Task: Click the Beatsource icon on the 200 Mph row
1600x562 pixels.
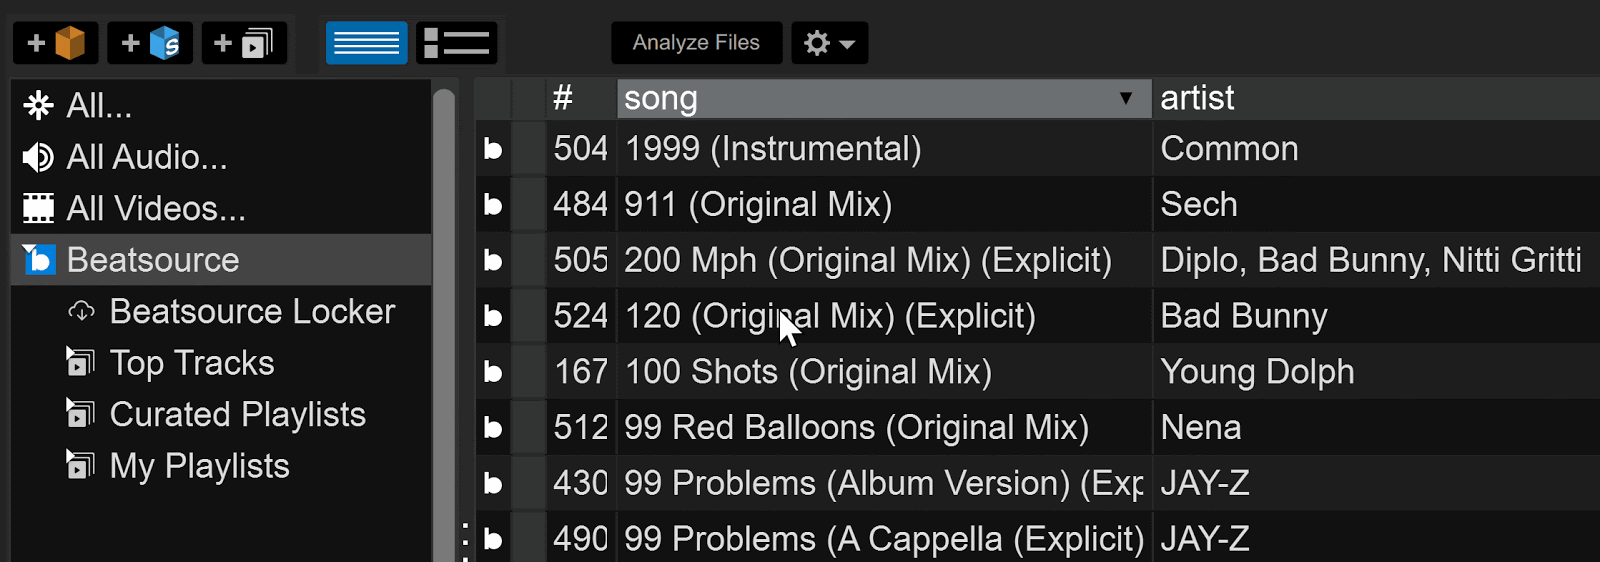Action: (x=493, y=261)
